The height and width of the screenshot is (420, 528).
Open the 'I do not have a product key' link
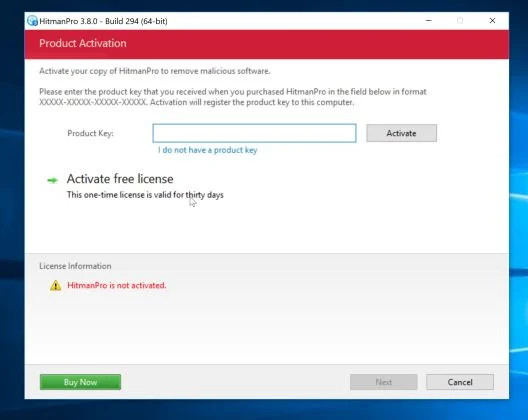click(208, 150)
